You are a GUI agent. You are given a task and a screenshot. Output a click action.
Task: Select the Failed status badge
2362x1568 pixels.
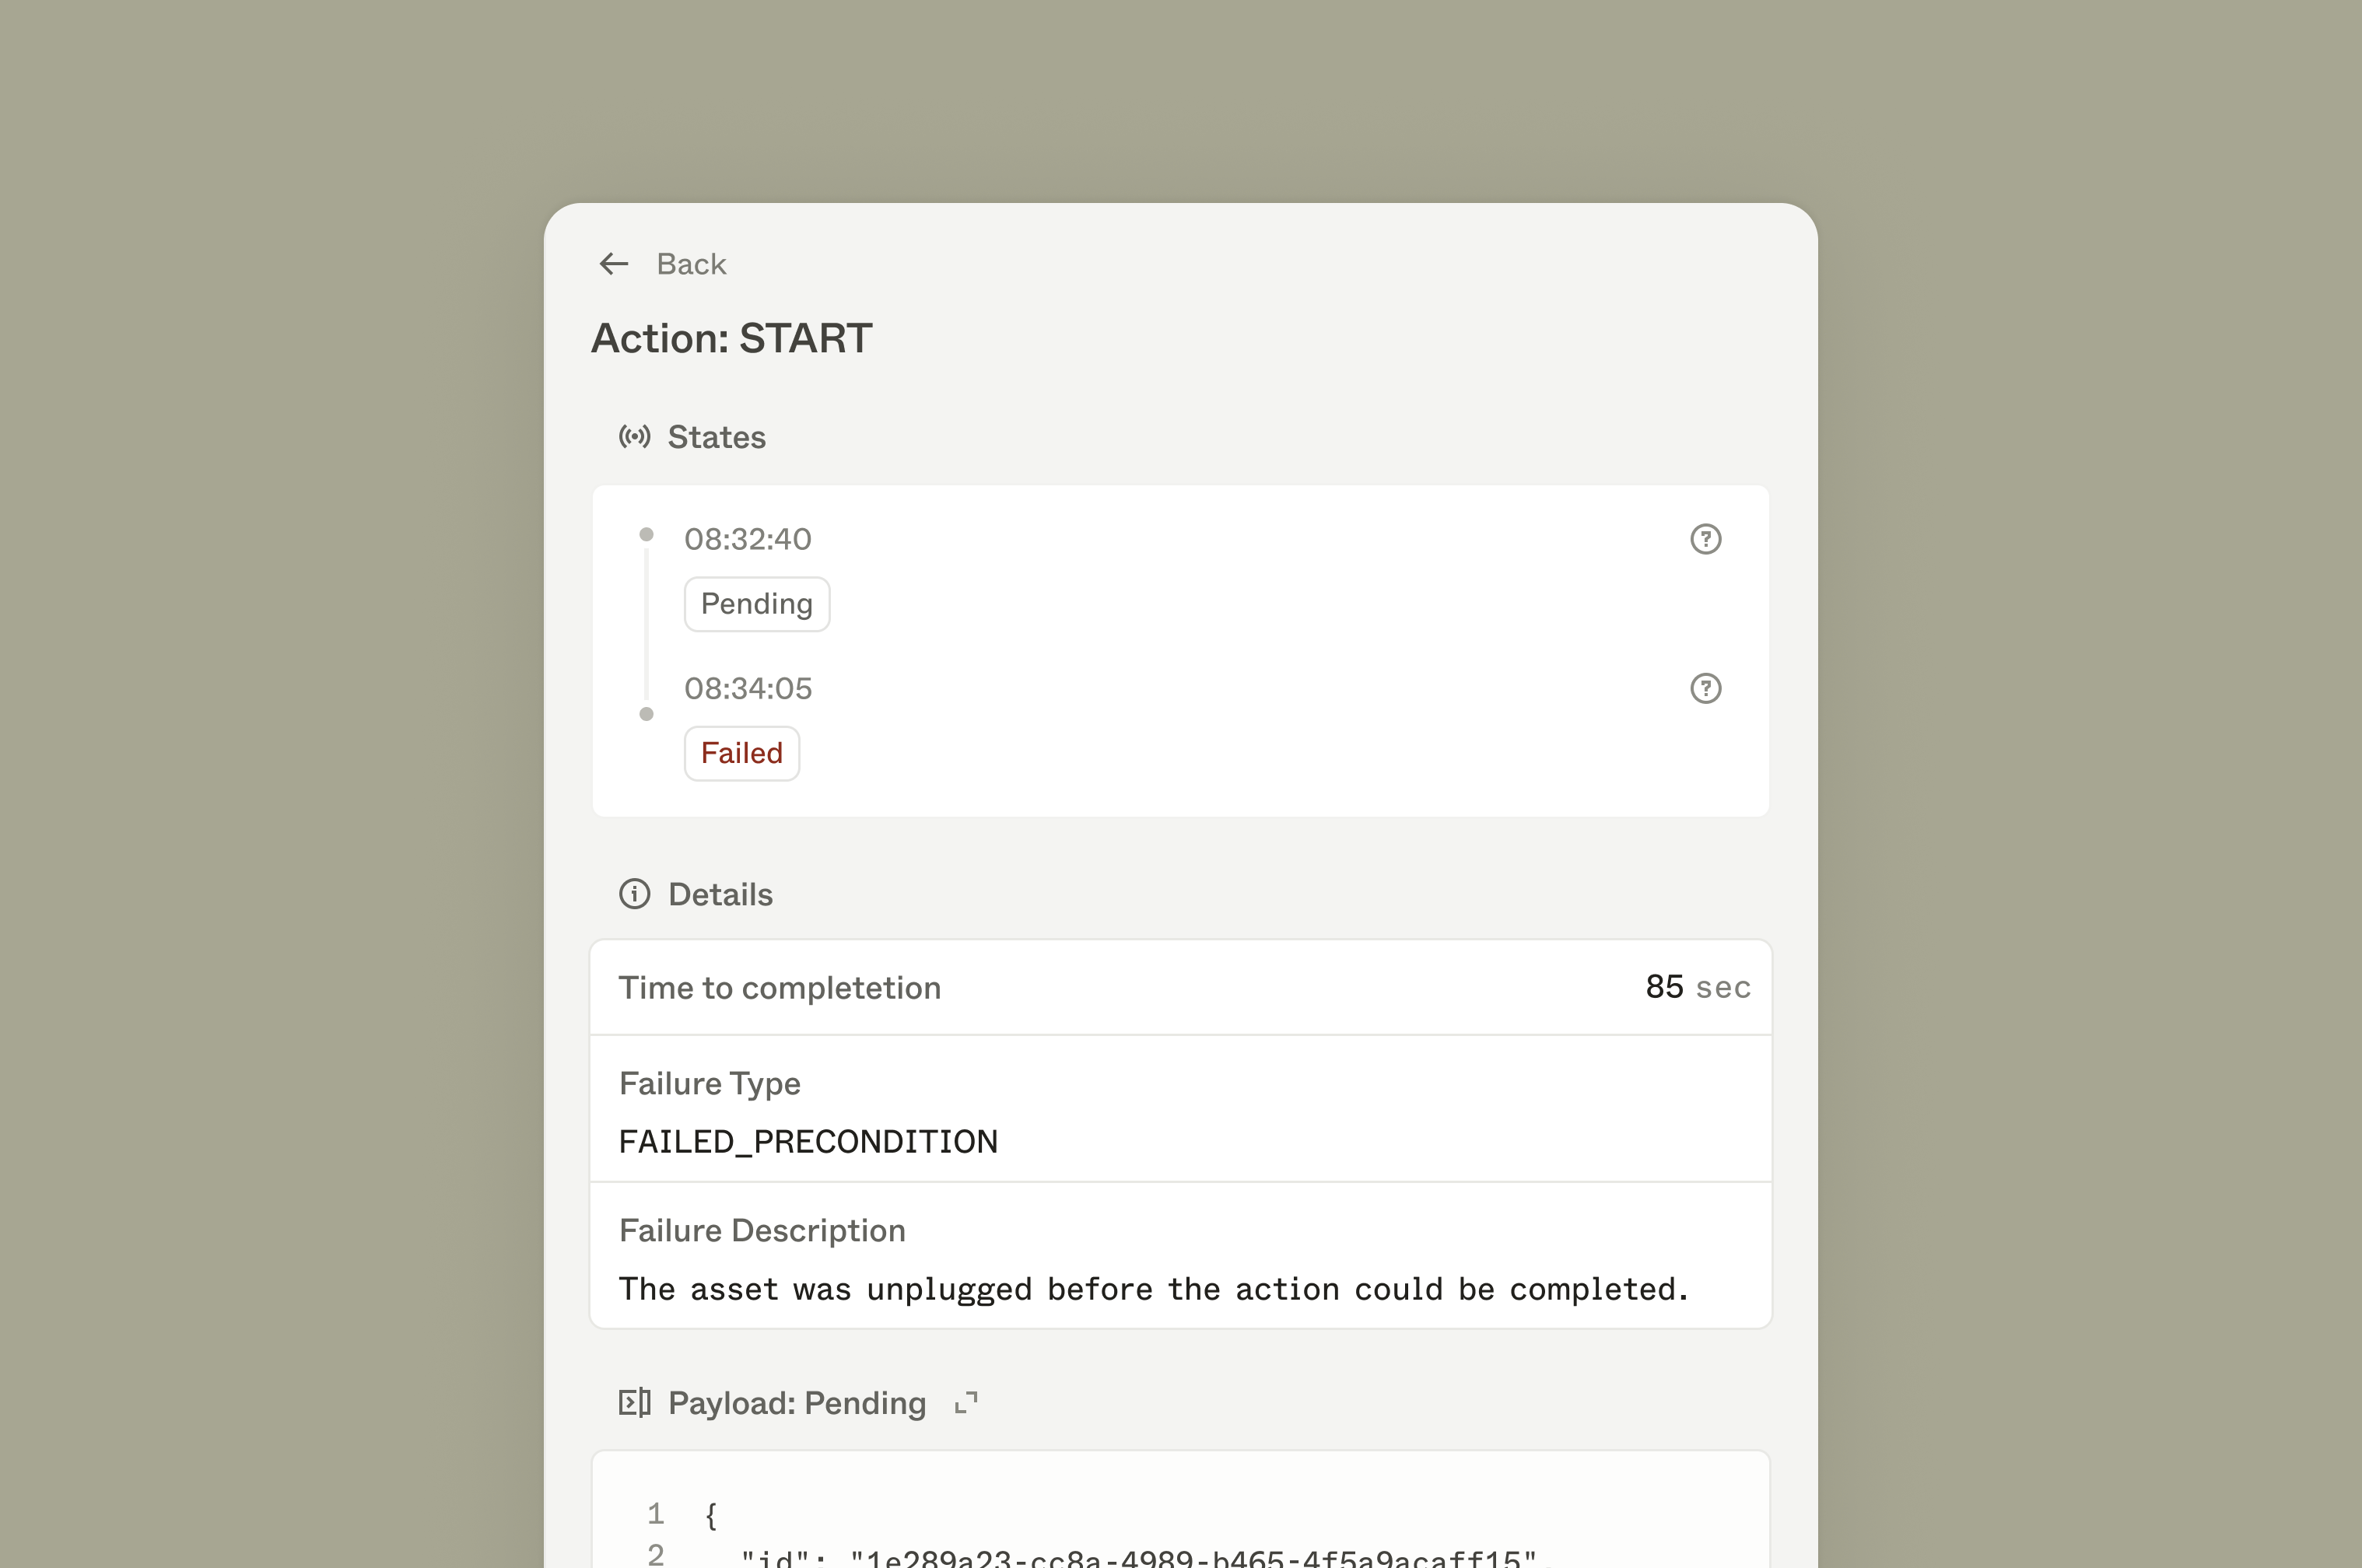coord(741,753)
